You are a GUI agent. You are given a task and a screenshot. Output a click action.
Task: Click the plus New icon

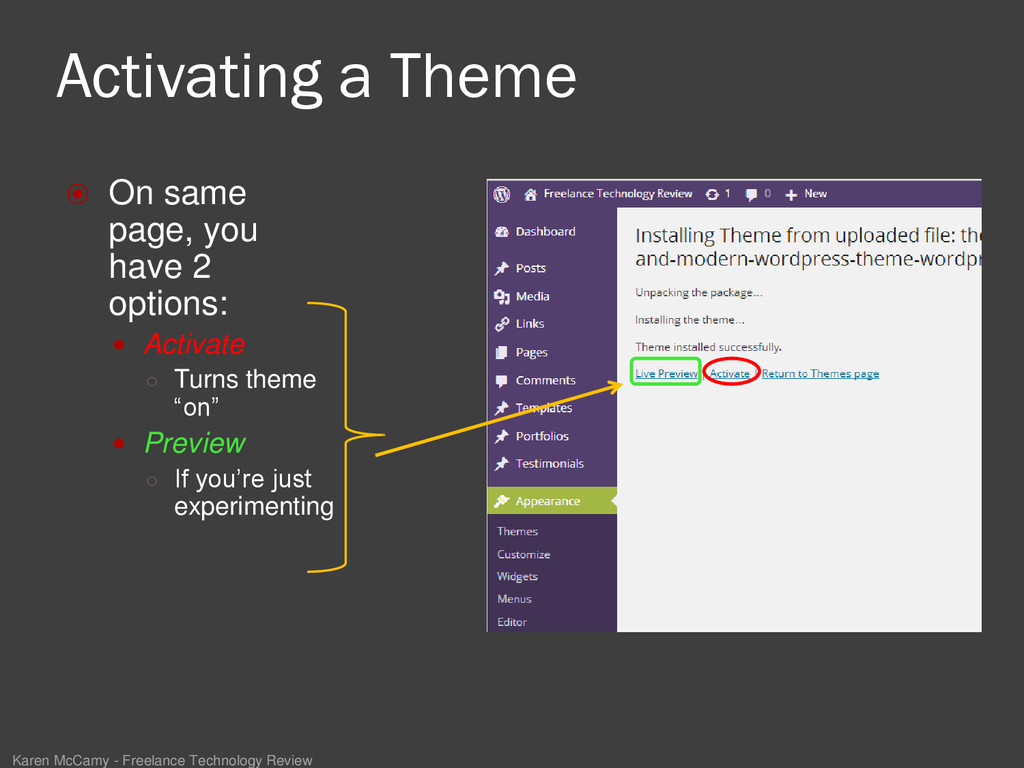(791, 195)
